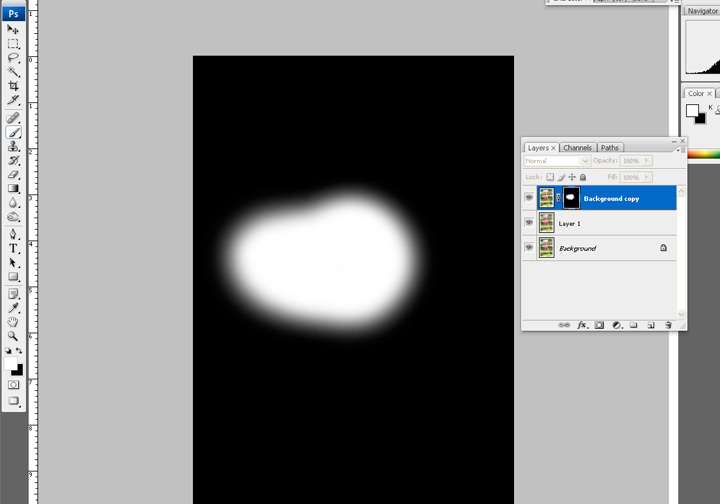Open the blend mode Normal dropdown

coord(557,161)
